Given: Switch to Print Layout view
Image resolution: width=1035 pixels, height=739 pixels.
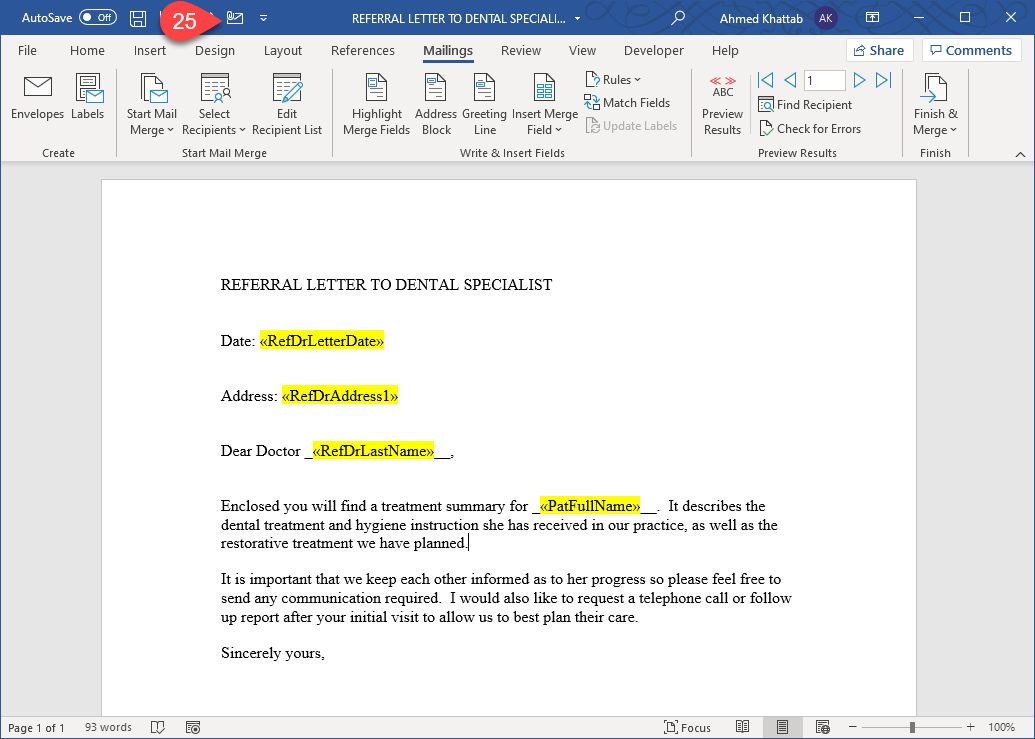Looking at the screenshot, I should [x=782, y=727].
